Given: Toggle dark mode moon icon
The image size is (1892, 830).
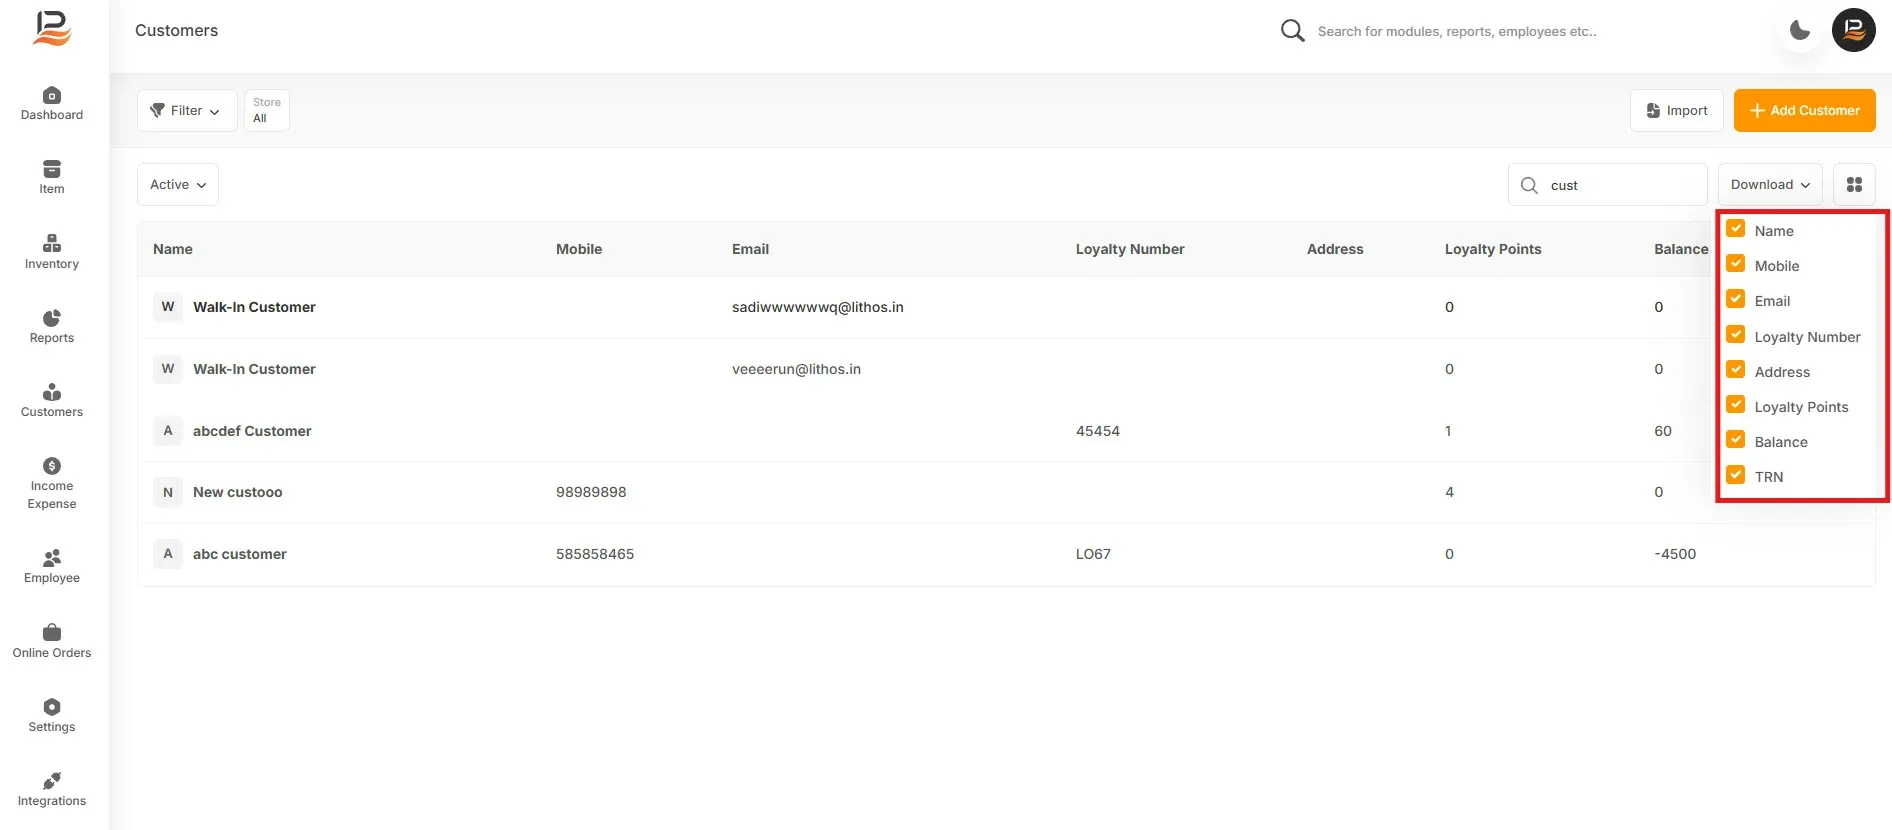Looking at the screenshot, I should 1800,30.
